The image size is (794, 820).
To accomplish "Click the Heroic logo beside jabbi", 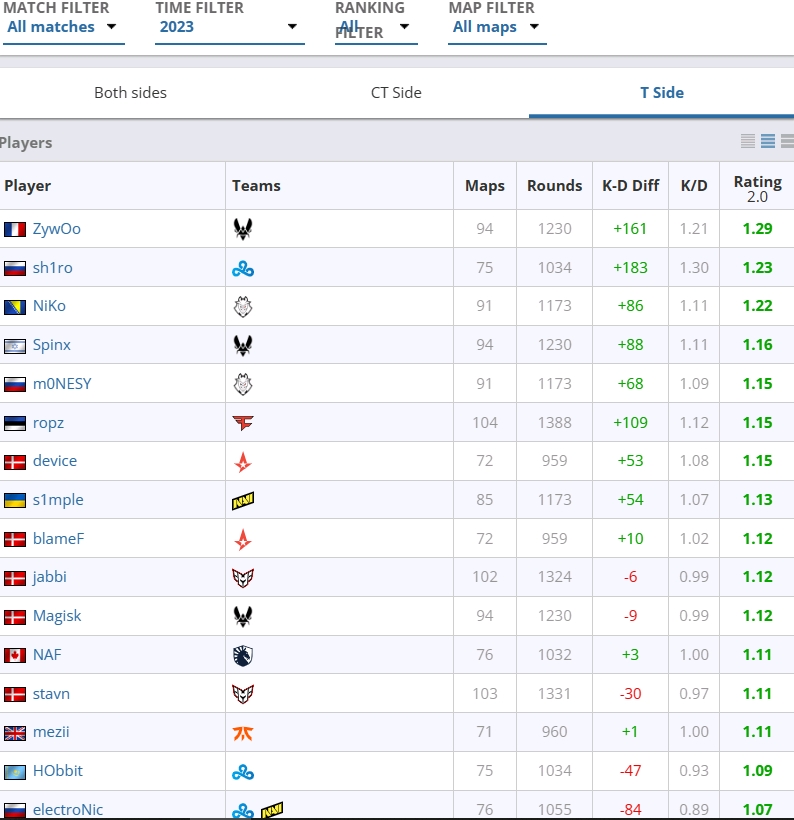I will pyautogui.click(x=243, y=577).
